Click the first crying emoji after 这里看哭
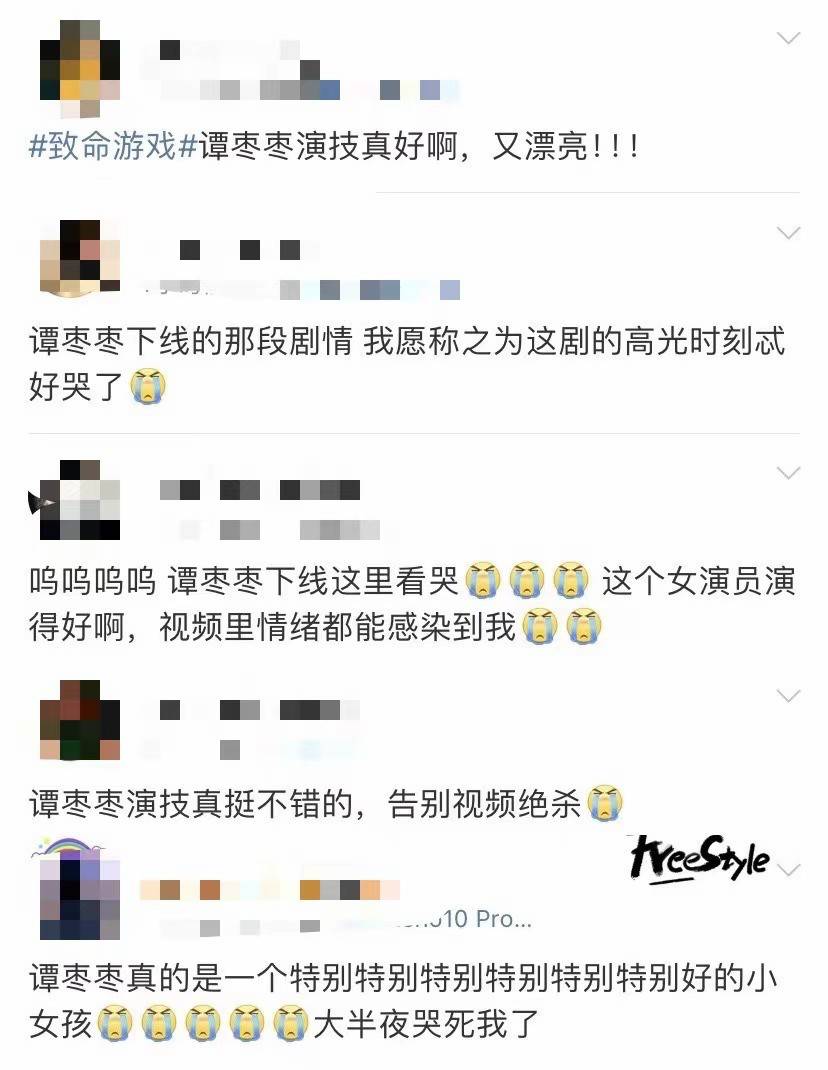 pyautogui.click(x=483, y=580)
